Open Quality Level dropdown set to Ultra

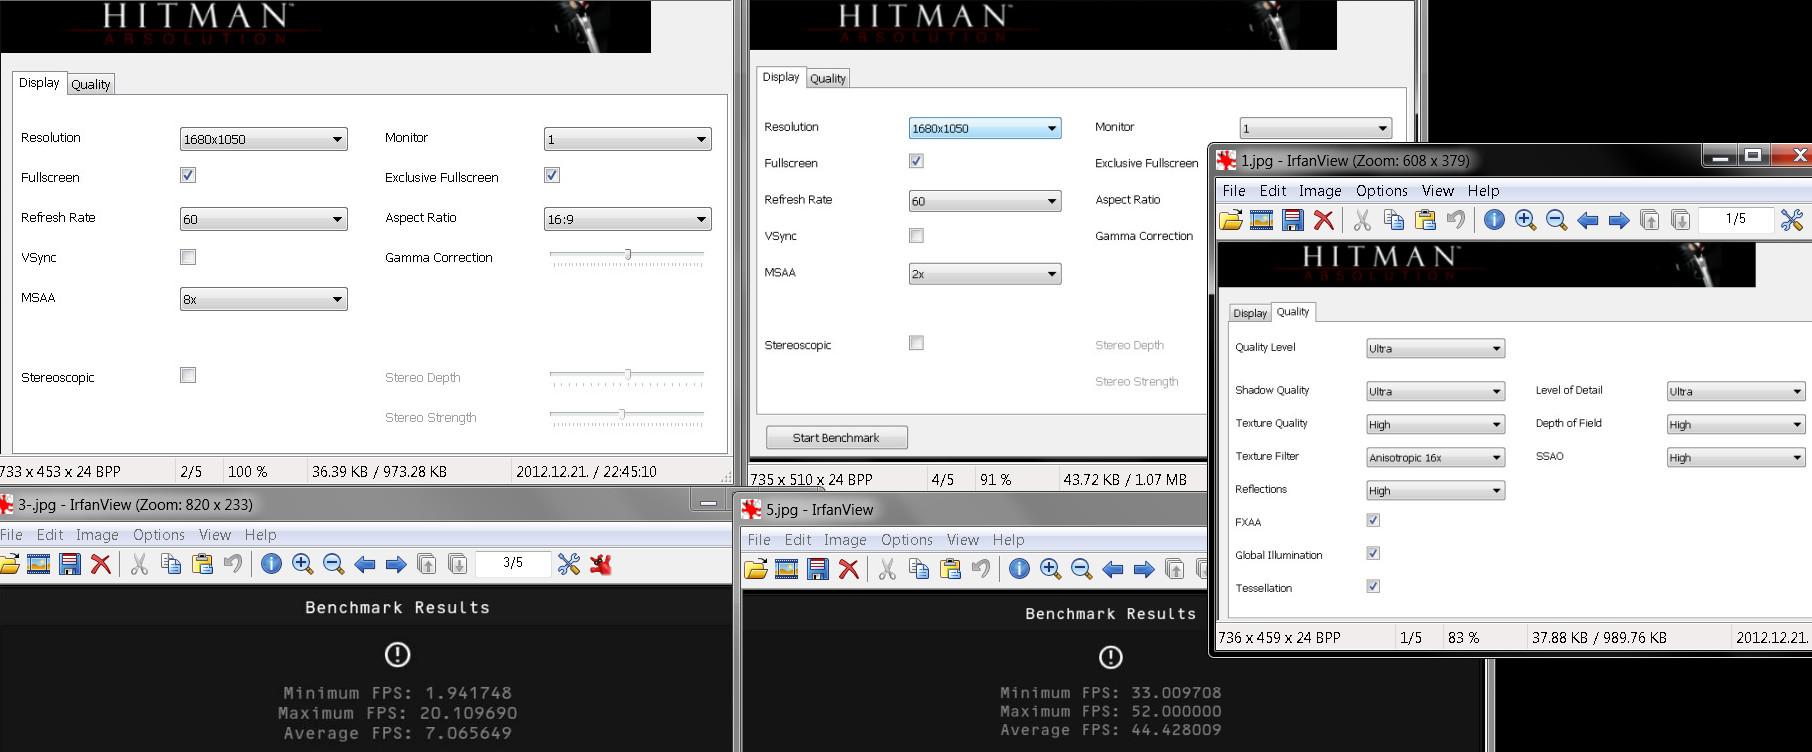(x=1435, y=348)
